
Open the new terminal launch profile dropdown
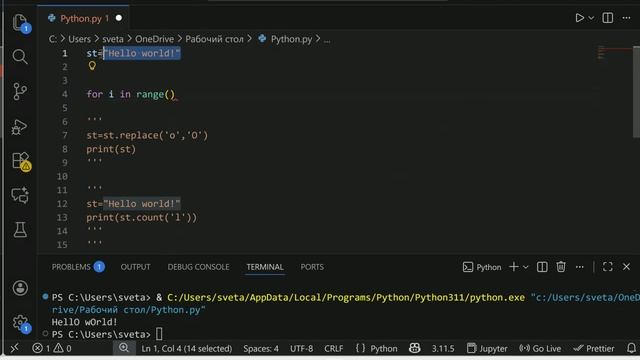(526, 267)
